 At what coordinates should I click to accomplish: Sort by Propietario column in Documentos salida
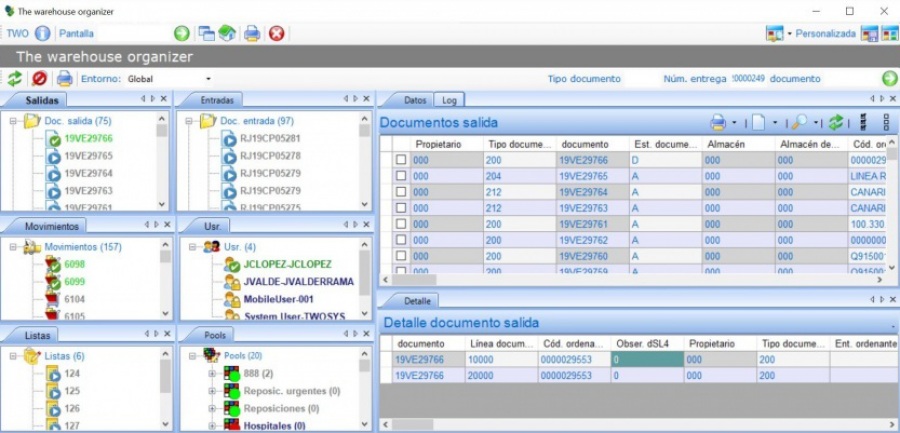pos(447,144)
